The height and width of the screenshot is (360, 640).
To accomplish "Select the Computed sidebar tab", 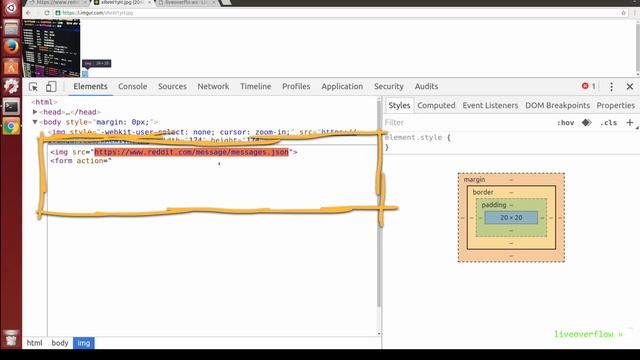I will tap(436, 105).
